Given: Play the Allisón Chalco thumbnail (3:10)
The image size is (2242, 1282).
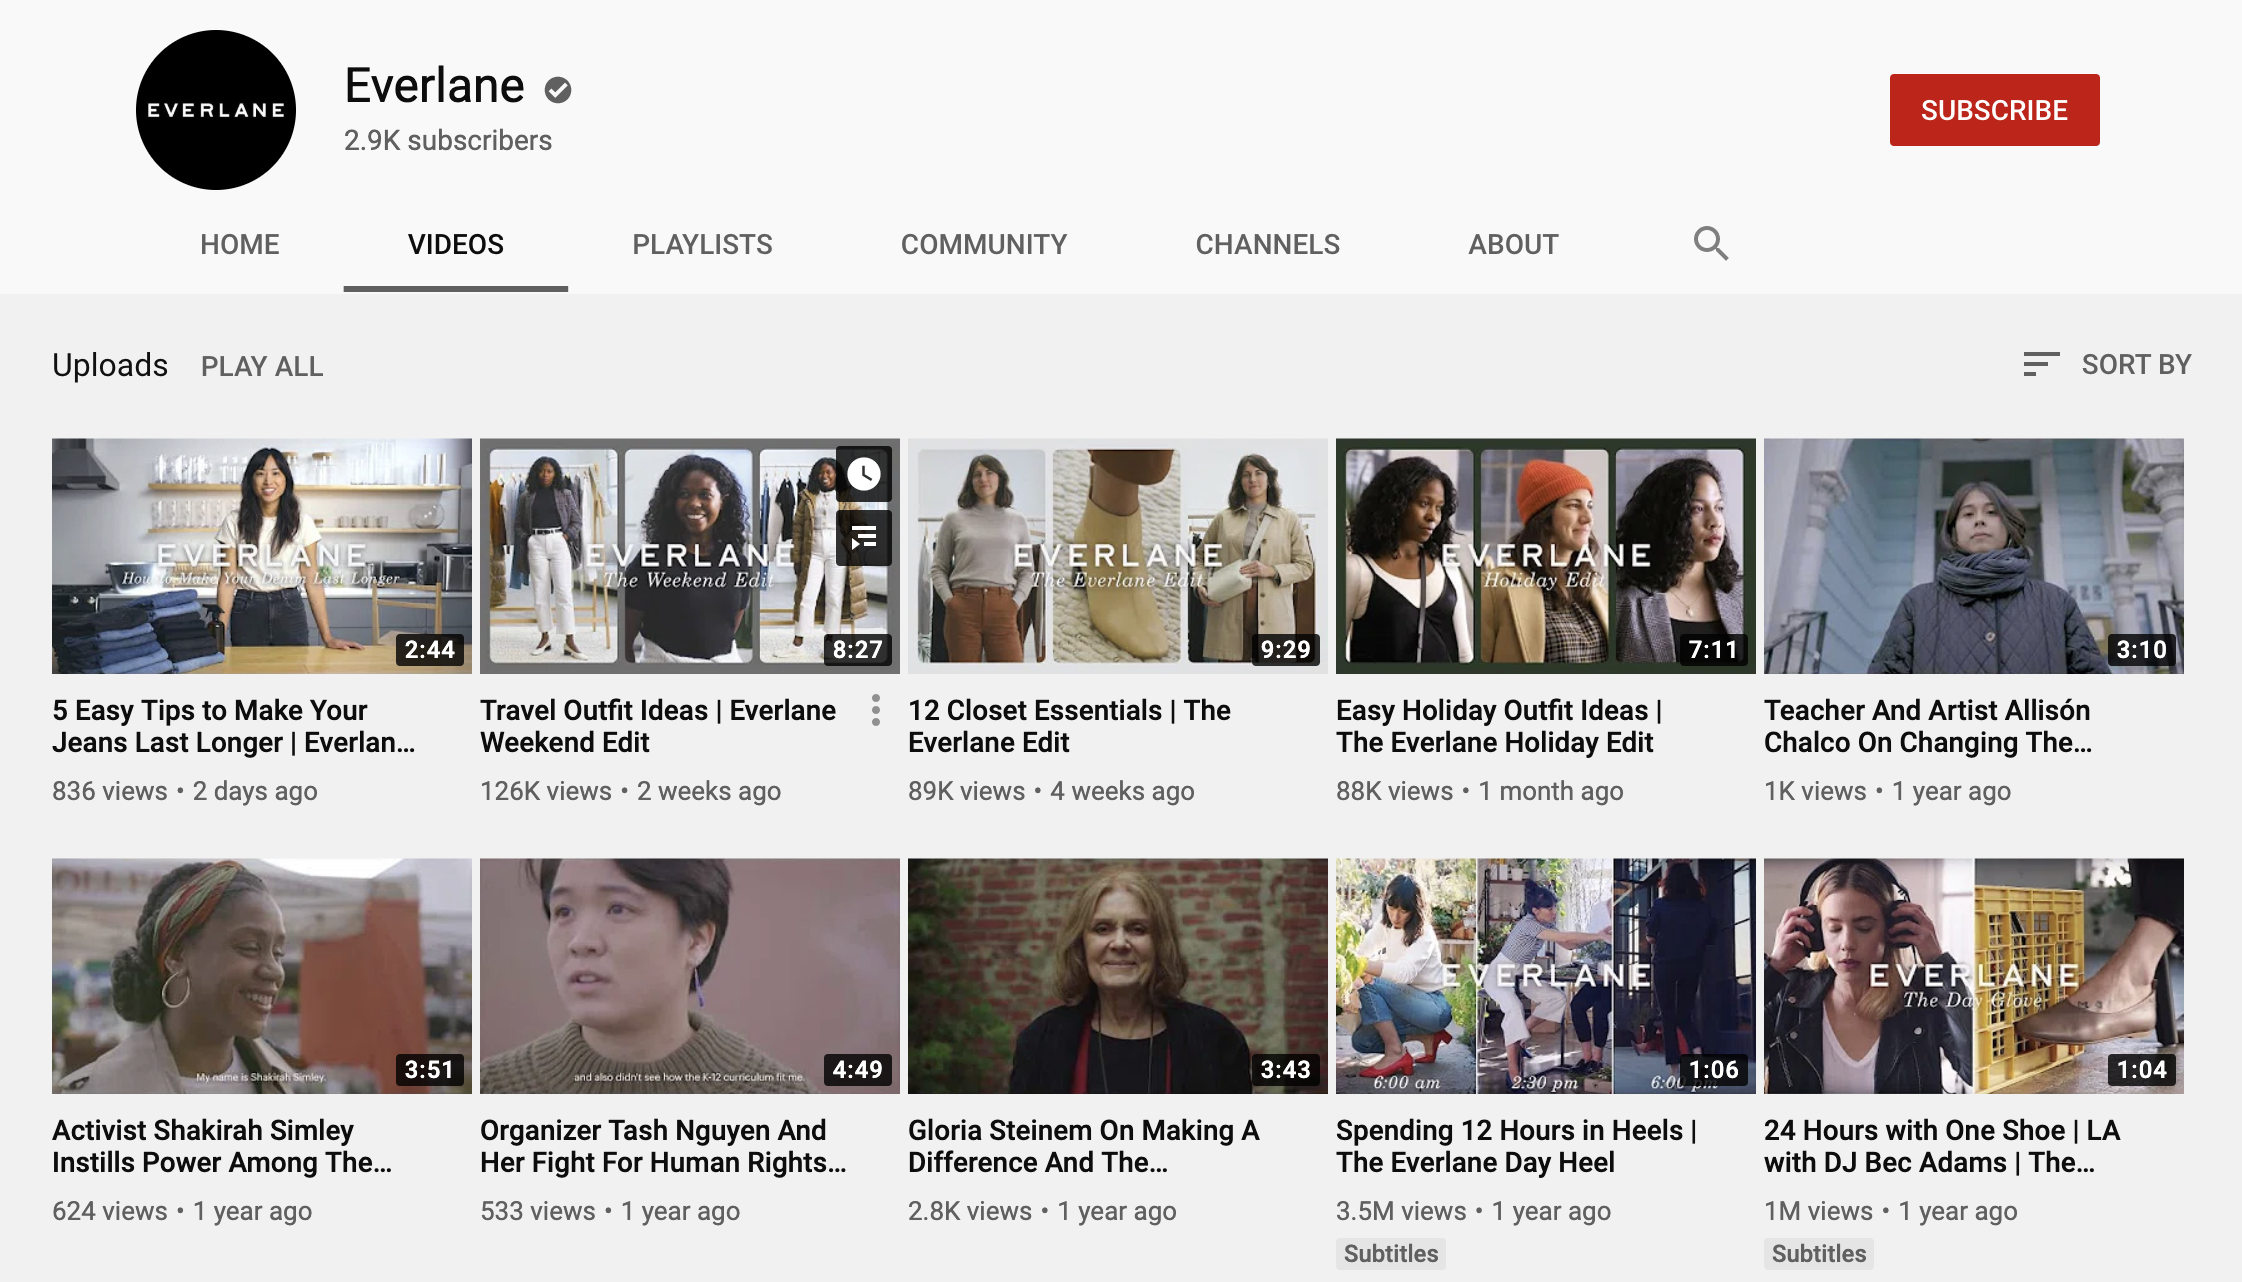Looking at the screenshot, I should tap(1974, 556).
